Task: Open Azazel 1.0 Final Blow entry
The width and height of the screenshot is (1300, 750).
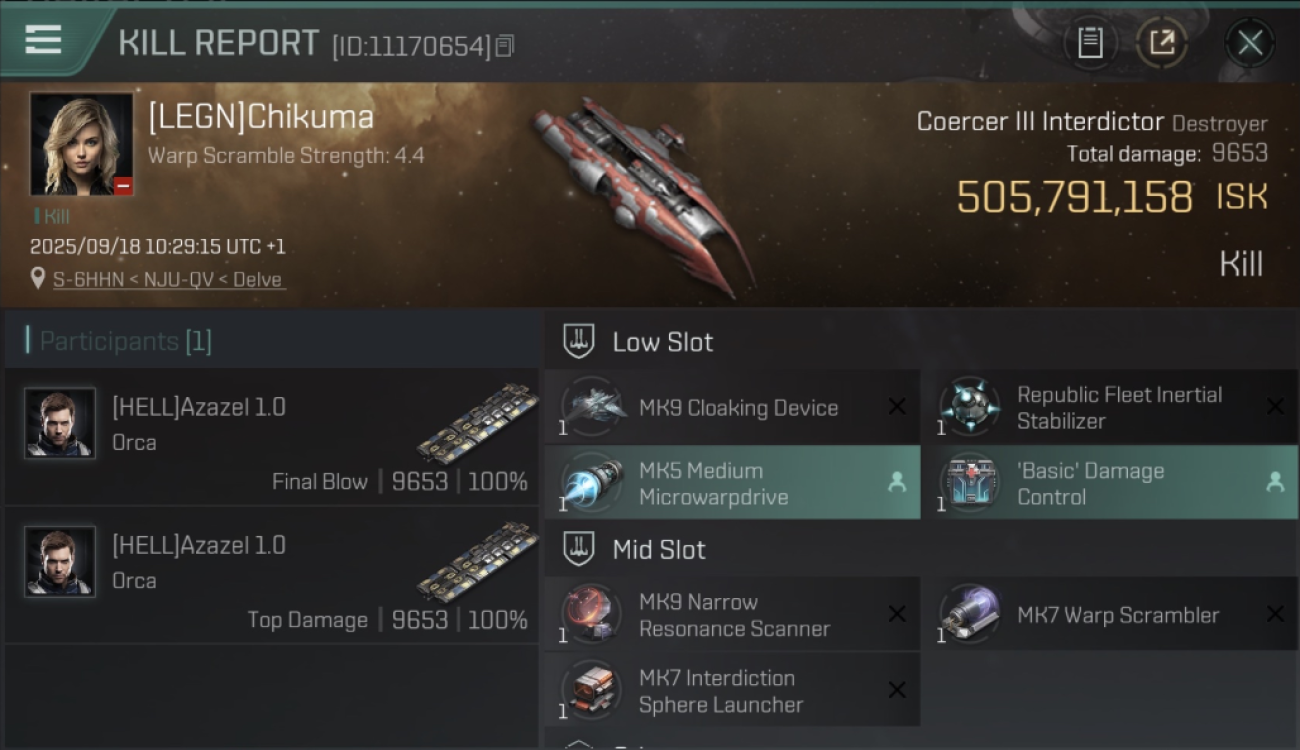Action: click(272, 436)
